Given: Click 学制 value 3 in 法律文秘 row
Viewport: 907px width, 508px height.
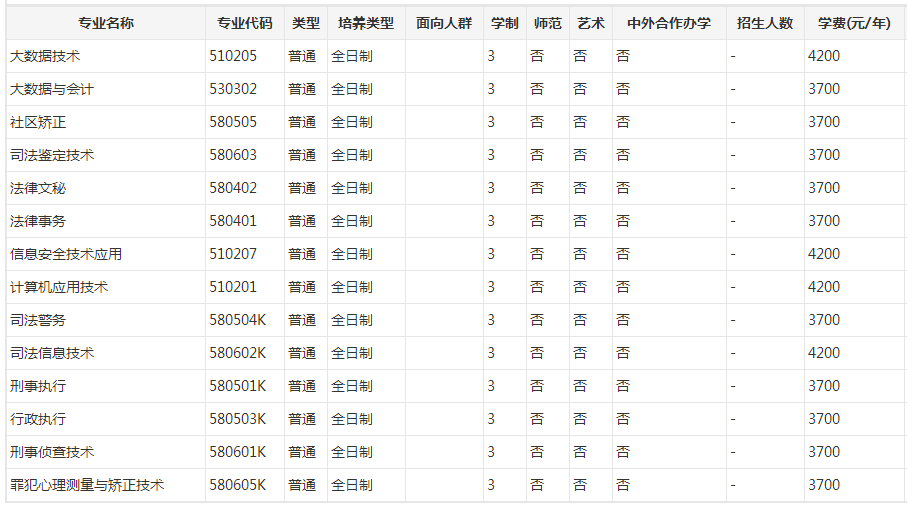Looking at the screenshot, I should [x=491, y=188].
